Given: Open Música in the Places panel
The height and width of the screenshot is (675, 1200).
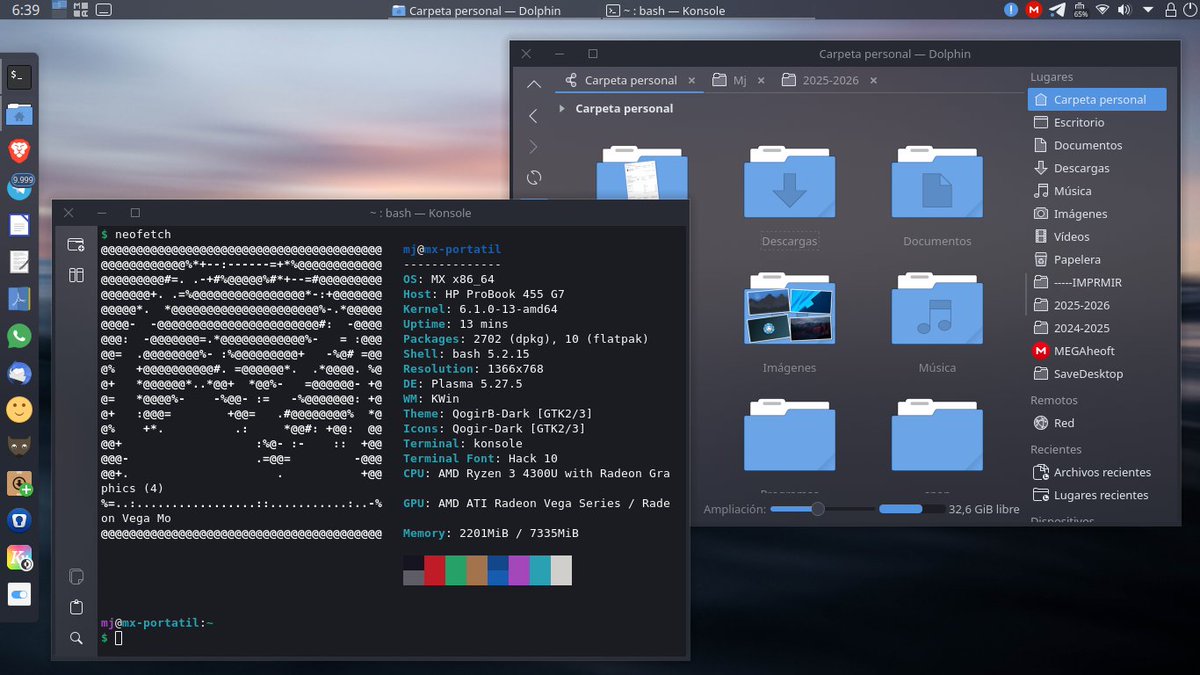Looking at the screenshot, I should click(x=1097, y=191).
